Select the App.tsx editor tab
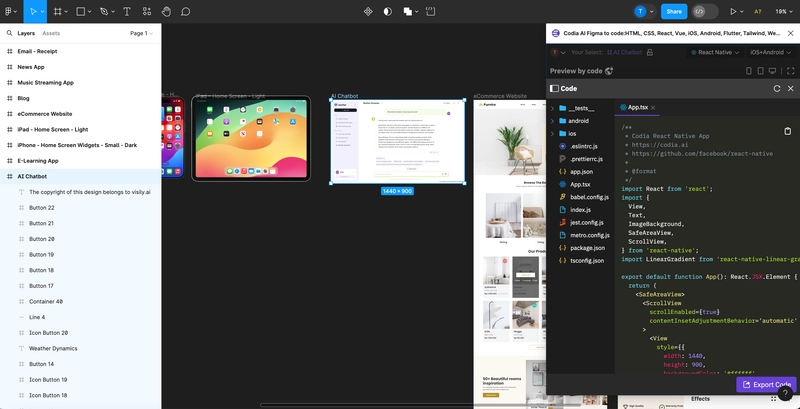 pos(633,107)
